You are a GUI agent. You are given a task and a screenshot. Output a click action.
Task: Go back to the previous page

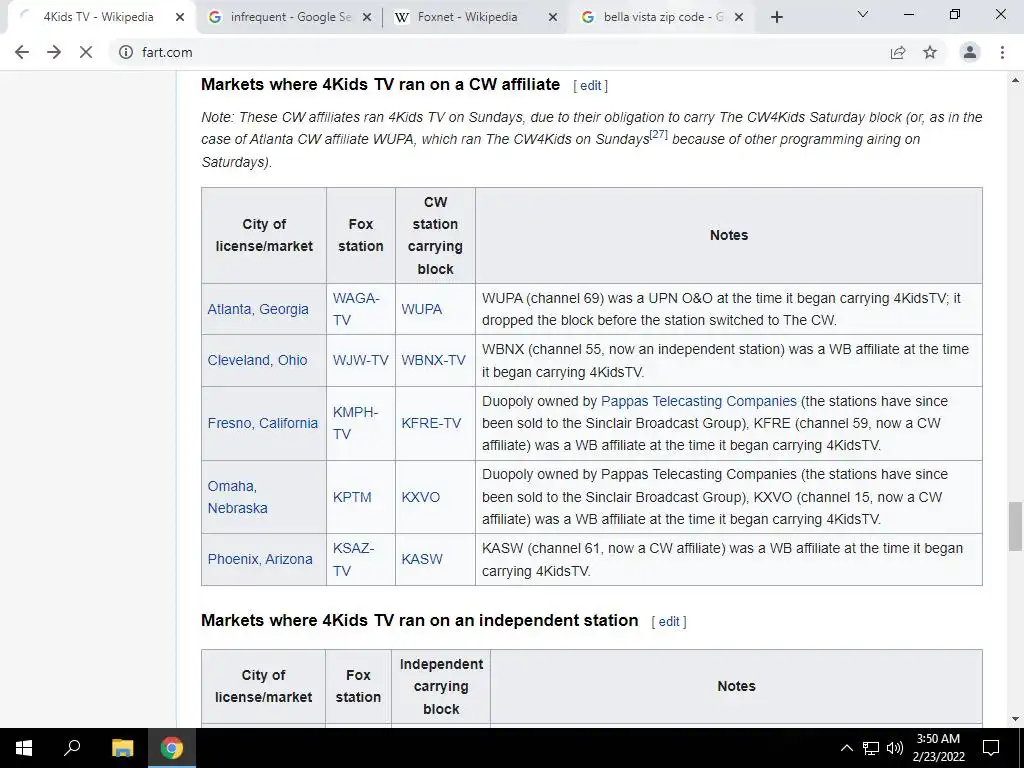pos(22,52)
